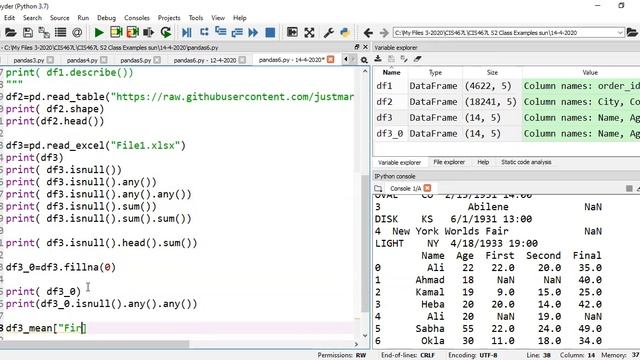This screenshot has width=640, height=360.
Task: Close the pandas6.py - 14-4-2020 tab
Action: click(331, 60)
